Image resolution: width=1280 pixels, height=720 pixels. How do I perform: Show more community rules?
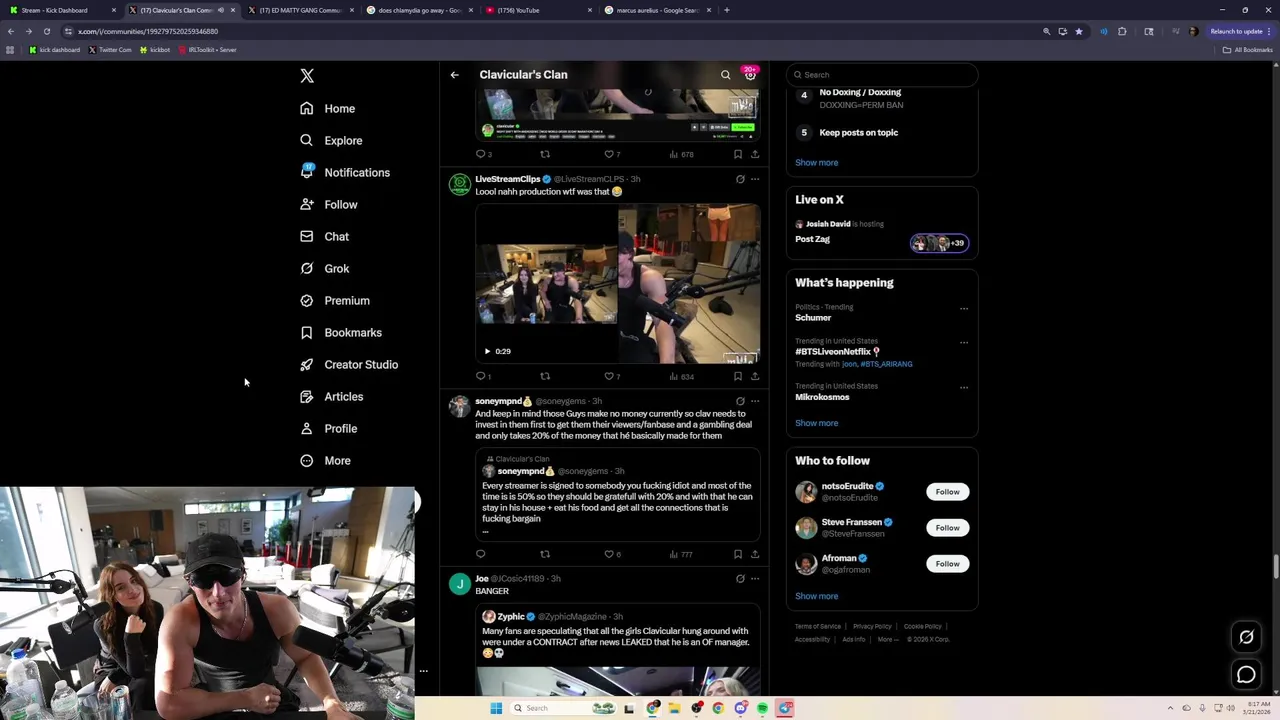coord(817,162)
